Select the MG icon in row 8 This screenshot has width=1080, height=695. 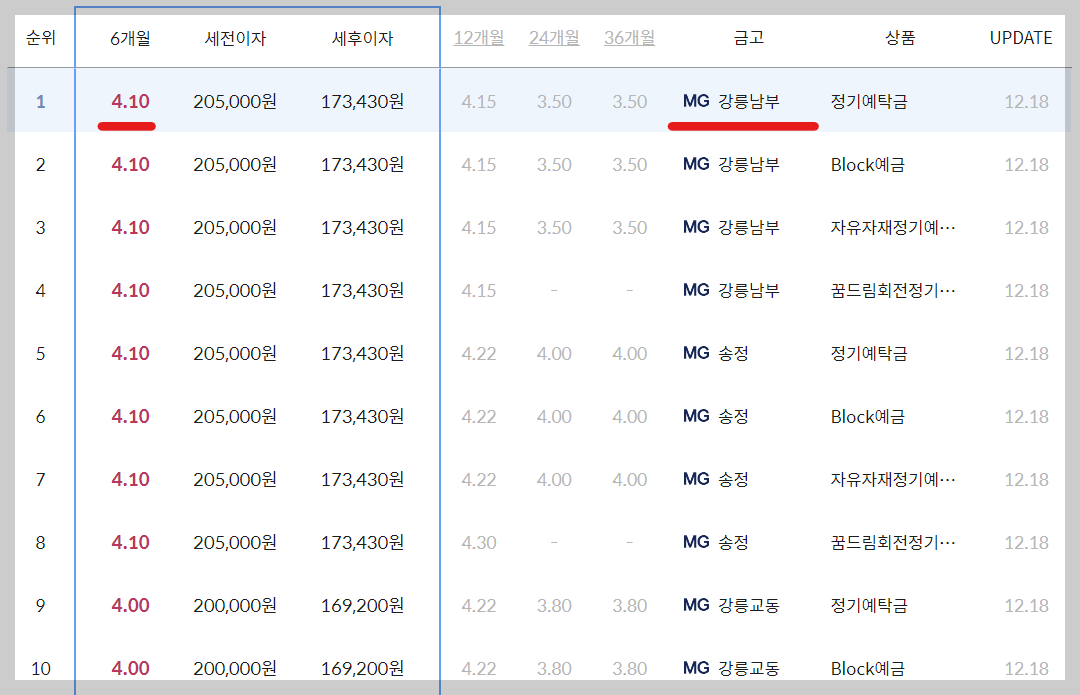pos(697,541)
